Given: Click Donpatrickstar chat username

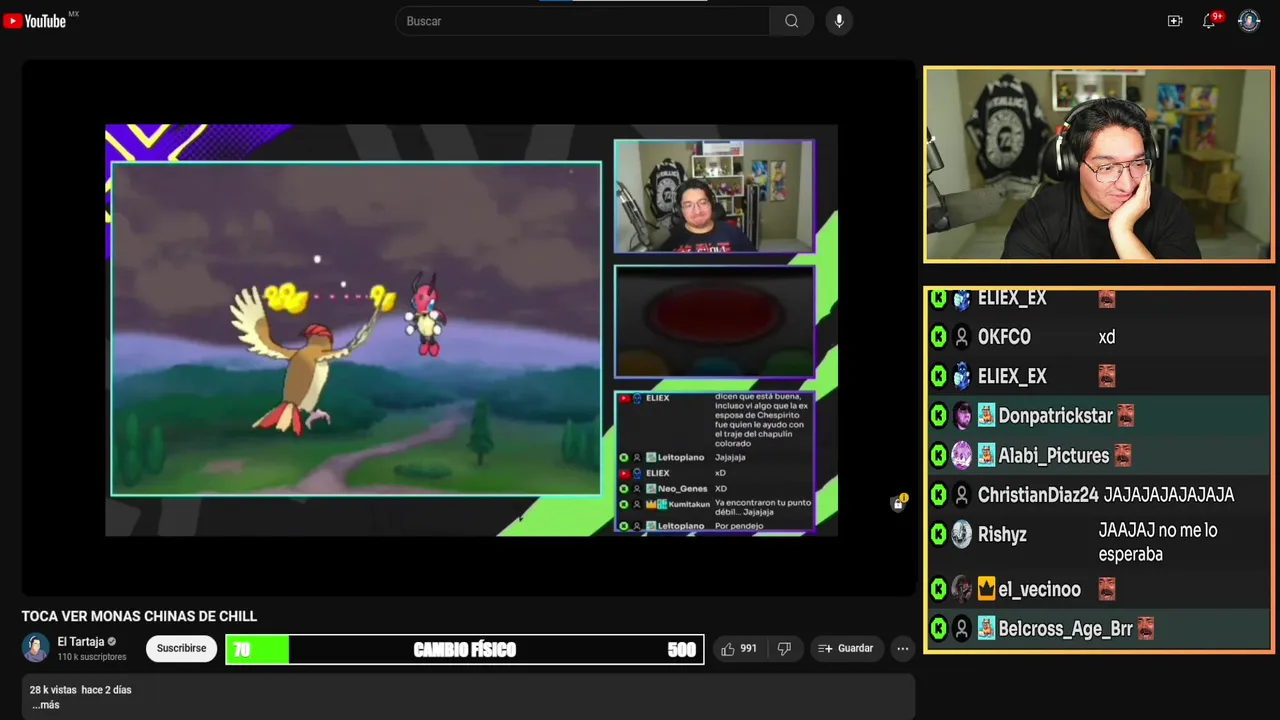Looking at the screenshot, I should [x=1055, y=416].
